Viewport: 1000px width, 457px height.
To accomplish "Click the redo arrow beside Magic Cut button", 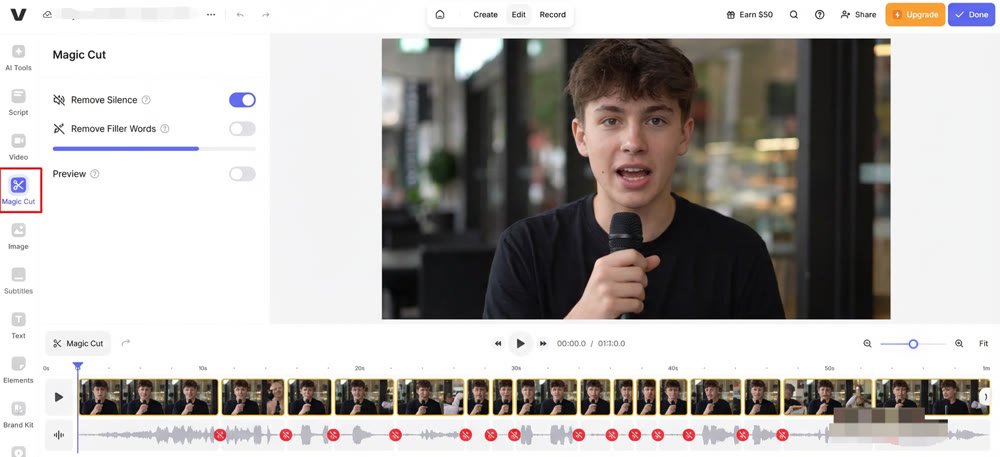I will (x=126, y=343).
